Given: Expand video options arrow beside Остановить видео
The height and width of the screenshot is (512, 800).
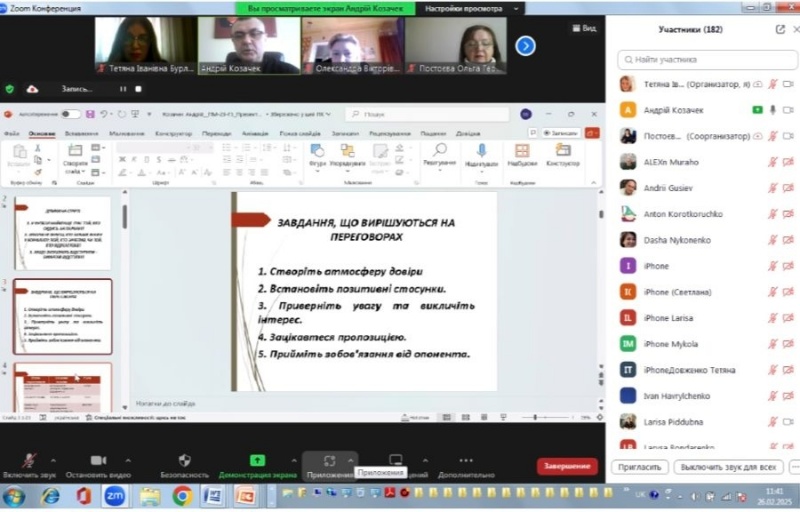Looking at the screenshot, I should coord(128,460).
